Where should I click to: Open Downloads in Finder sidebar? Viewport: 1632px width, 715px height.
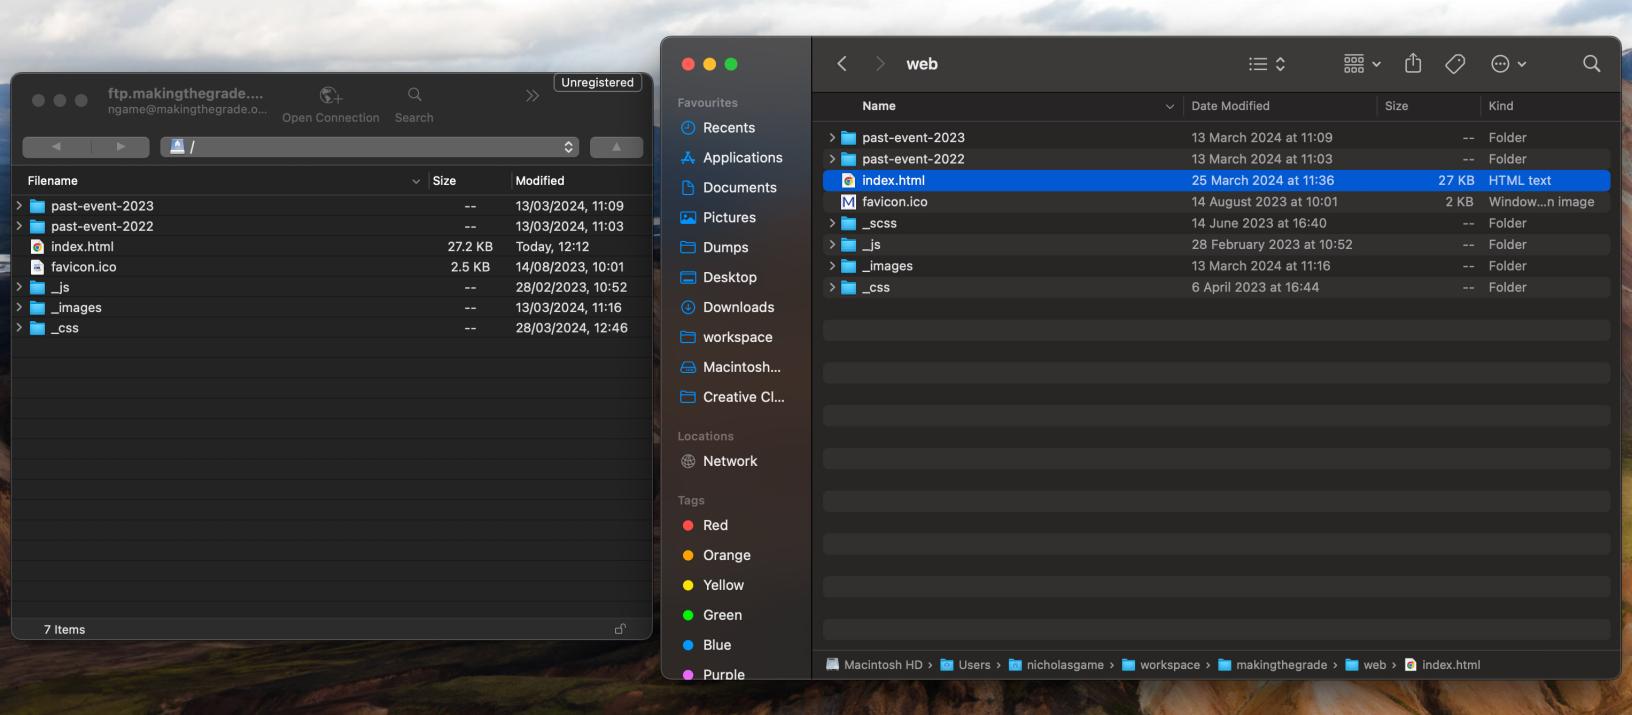click(x=738, y=308)
